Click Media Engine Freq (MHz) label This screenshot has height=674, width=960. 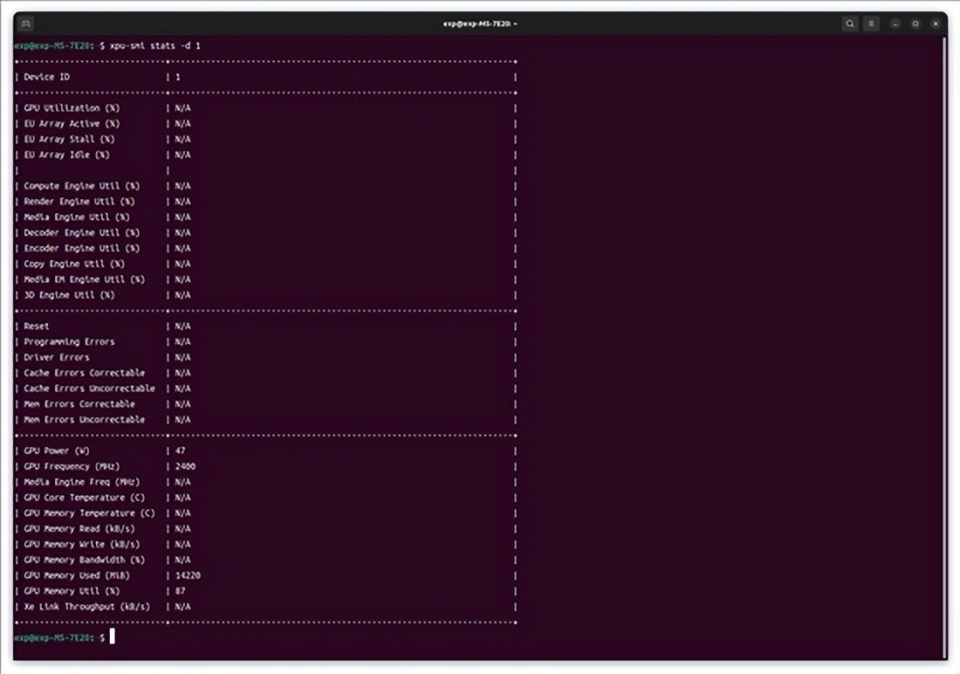click(81, 482)
